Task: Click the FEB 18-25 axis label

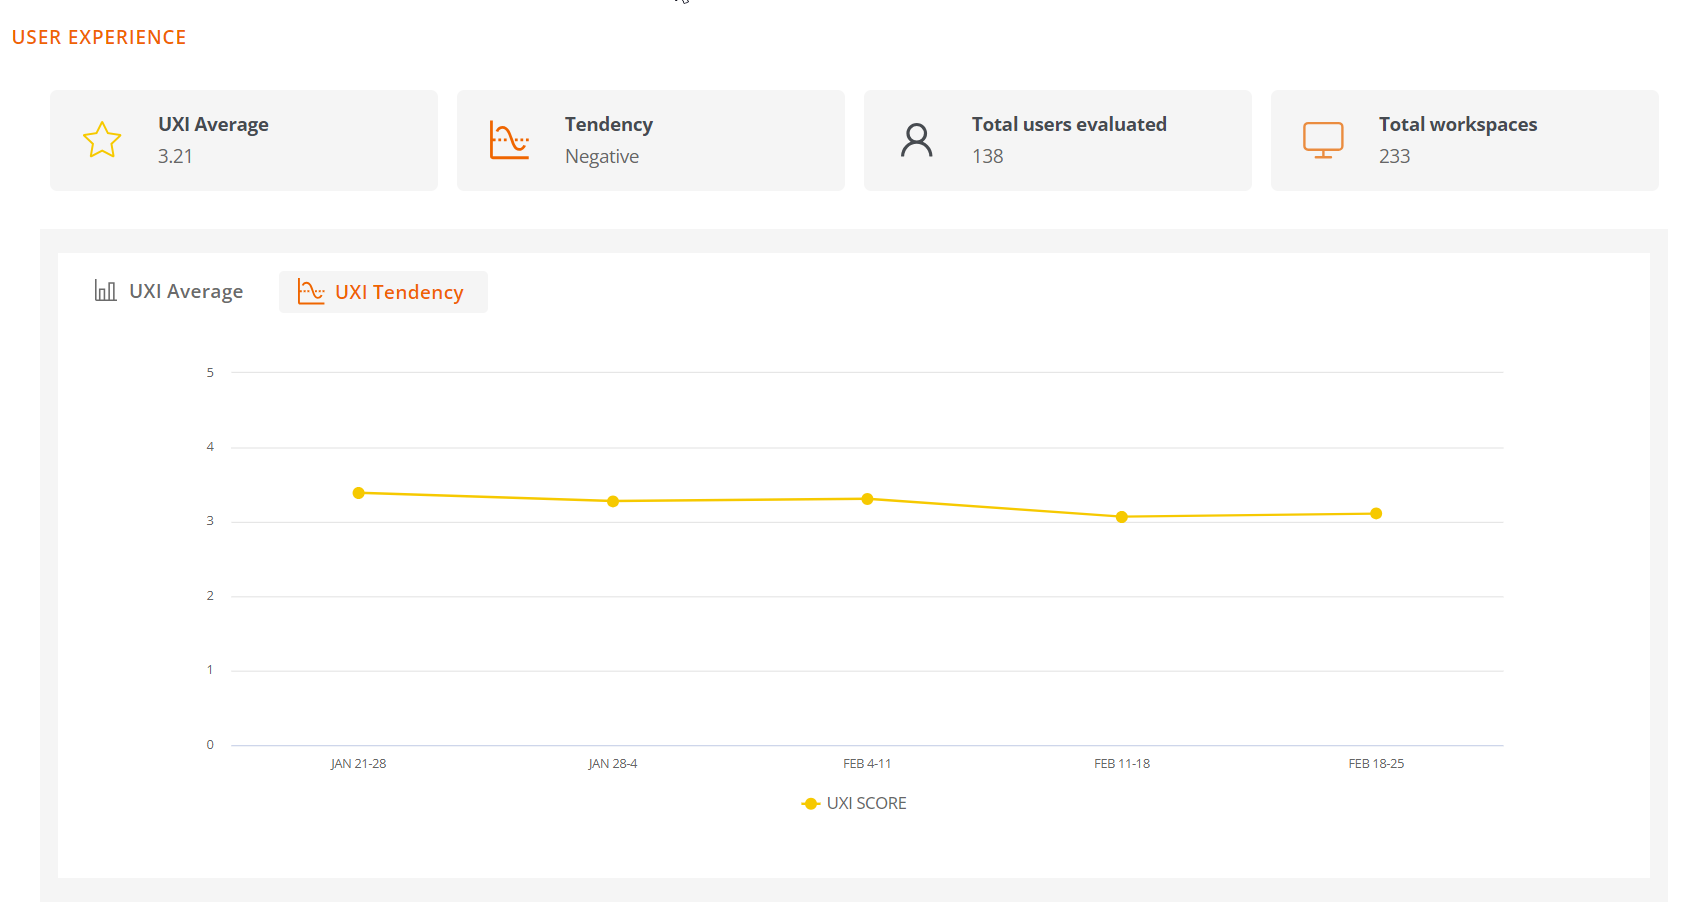Action: coord(1376,763)
